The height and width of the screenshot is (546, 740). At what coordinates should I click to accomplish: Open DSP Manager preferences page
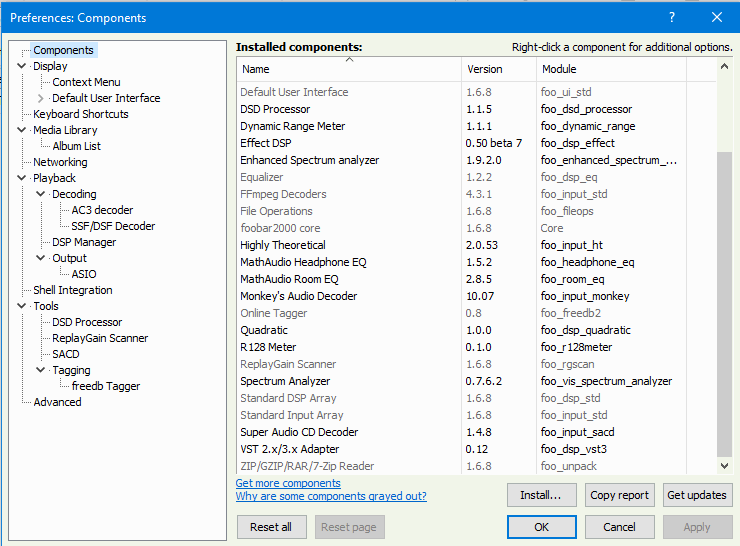click(84, 242)
